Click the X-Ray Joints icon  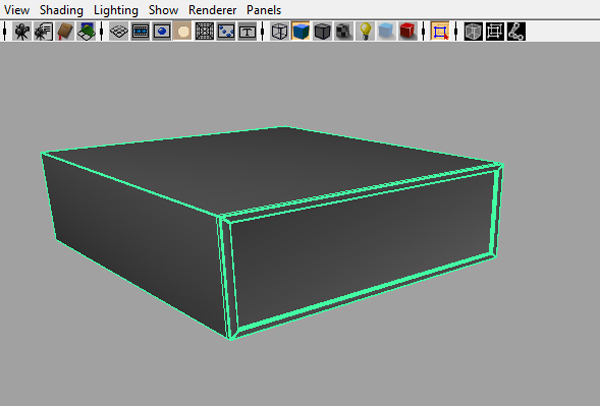pos(516,31)
